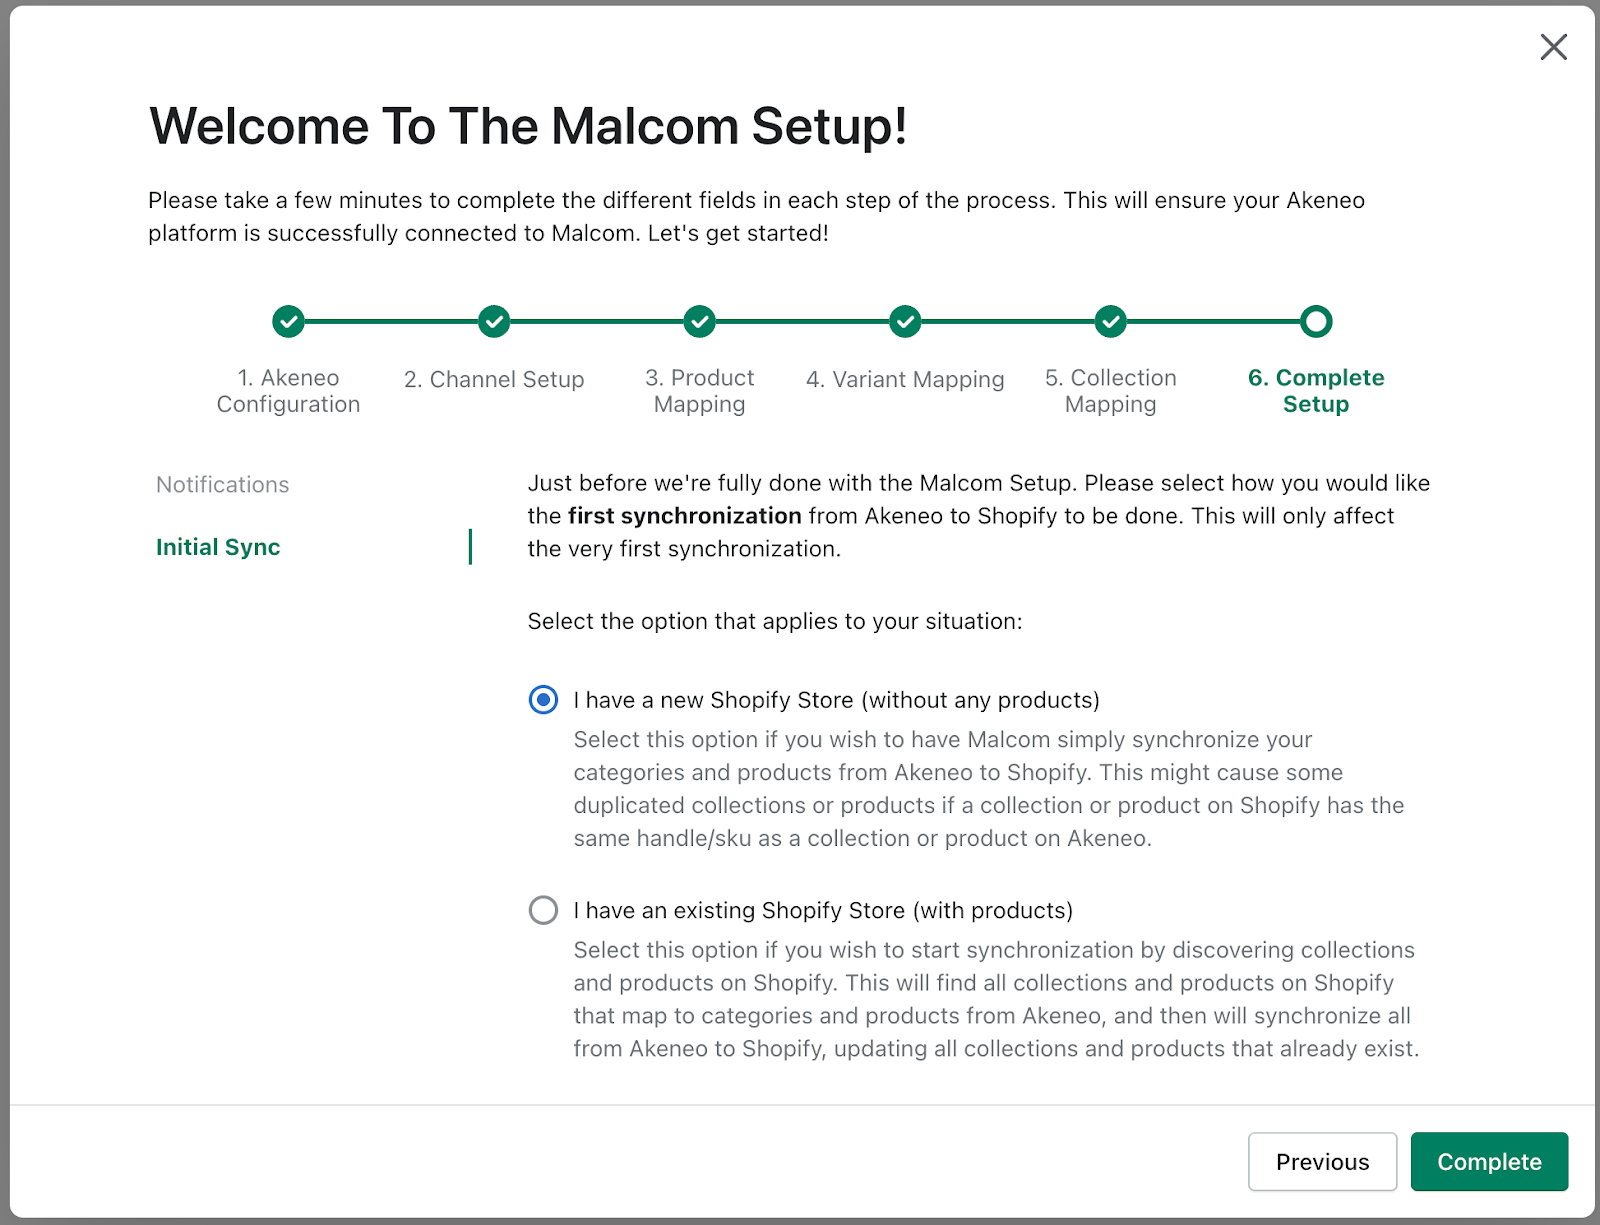This screenshot has height=1225, width=1600.
Task: Jump to step 1 Akeneo Configuration label
Action: coord(288,391)
